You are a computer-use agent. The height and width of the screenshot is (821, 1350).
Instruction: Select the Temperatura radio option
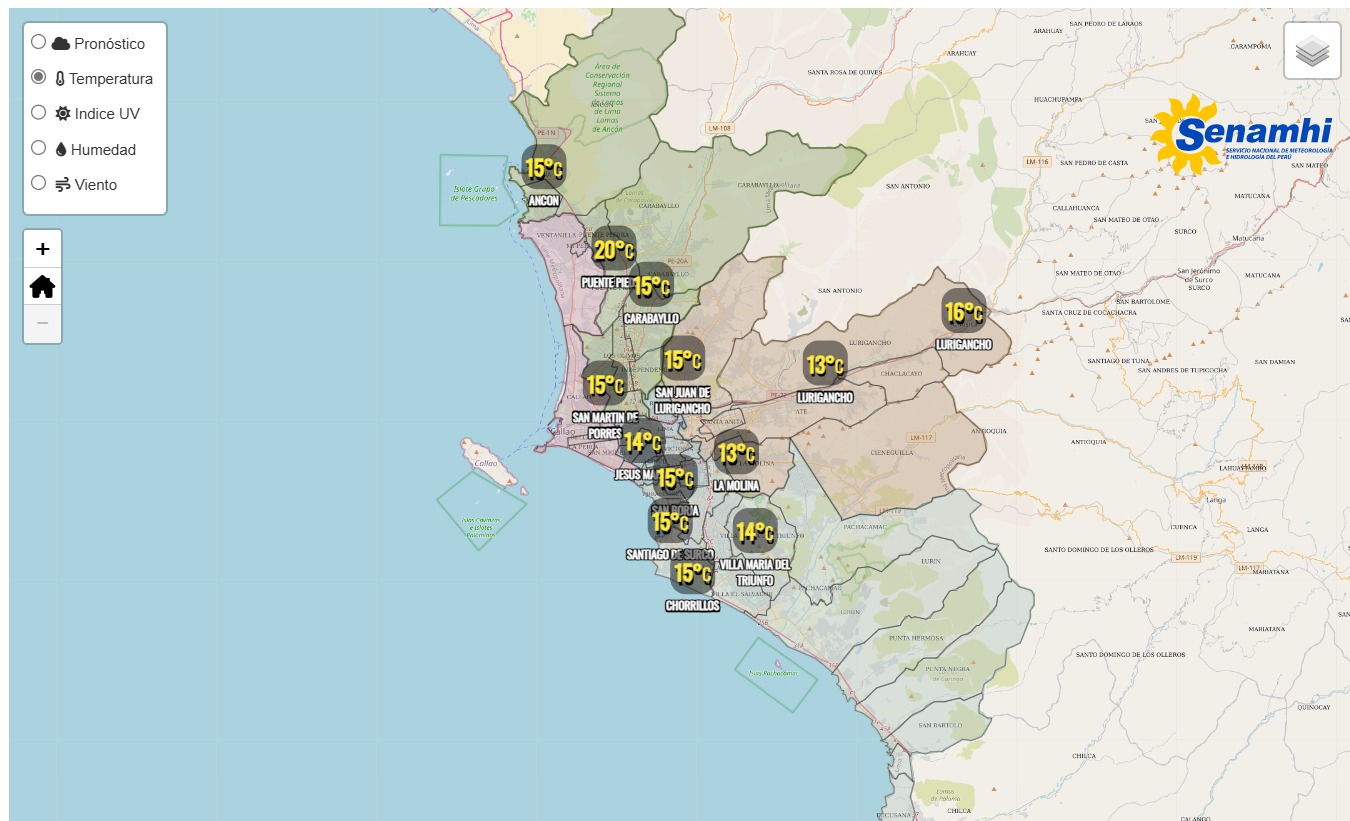(38, 77)
